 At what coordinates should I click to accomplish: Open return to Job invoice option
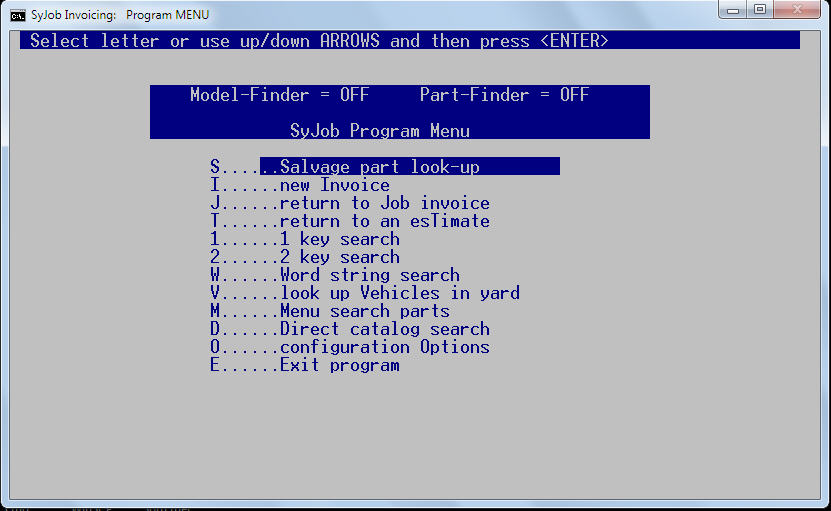(350, 203)
